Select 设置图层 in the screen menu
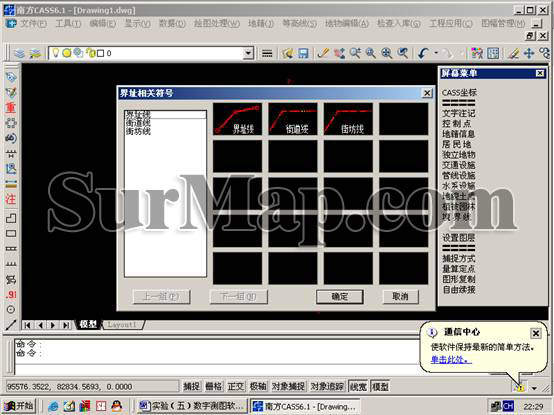The width and height of the screenshot is (554, 415). tap(459, 237)
